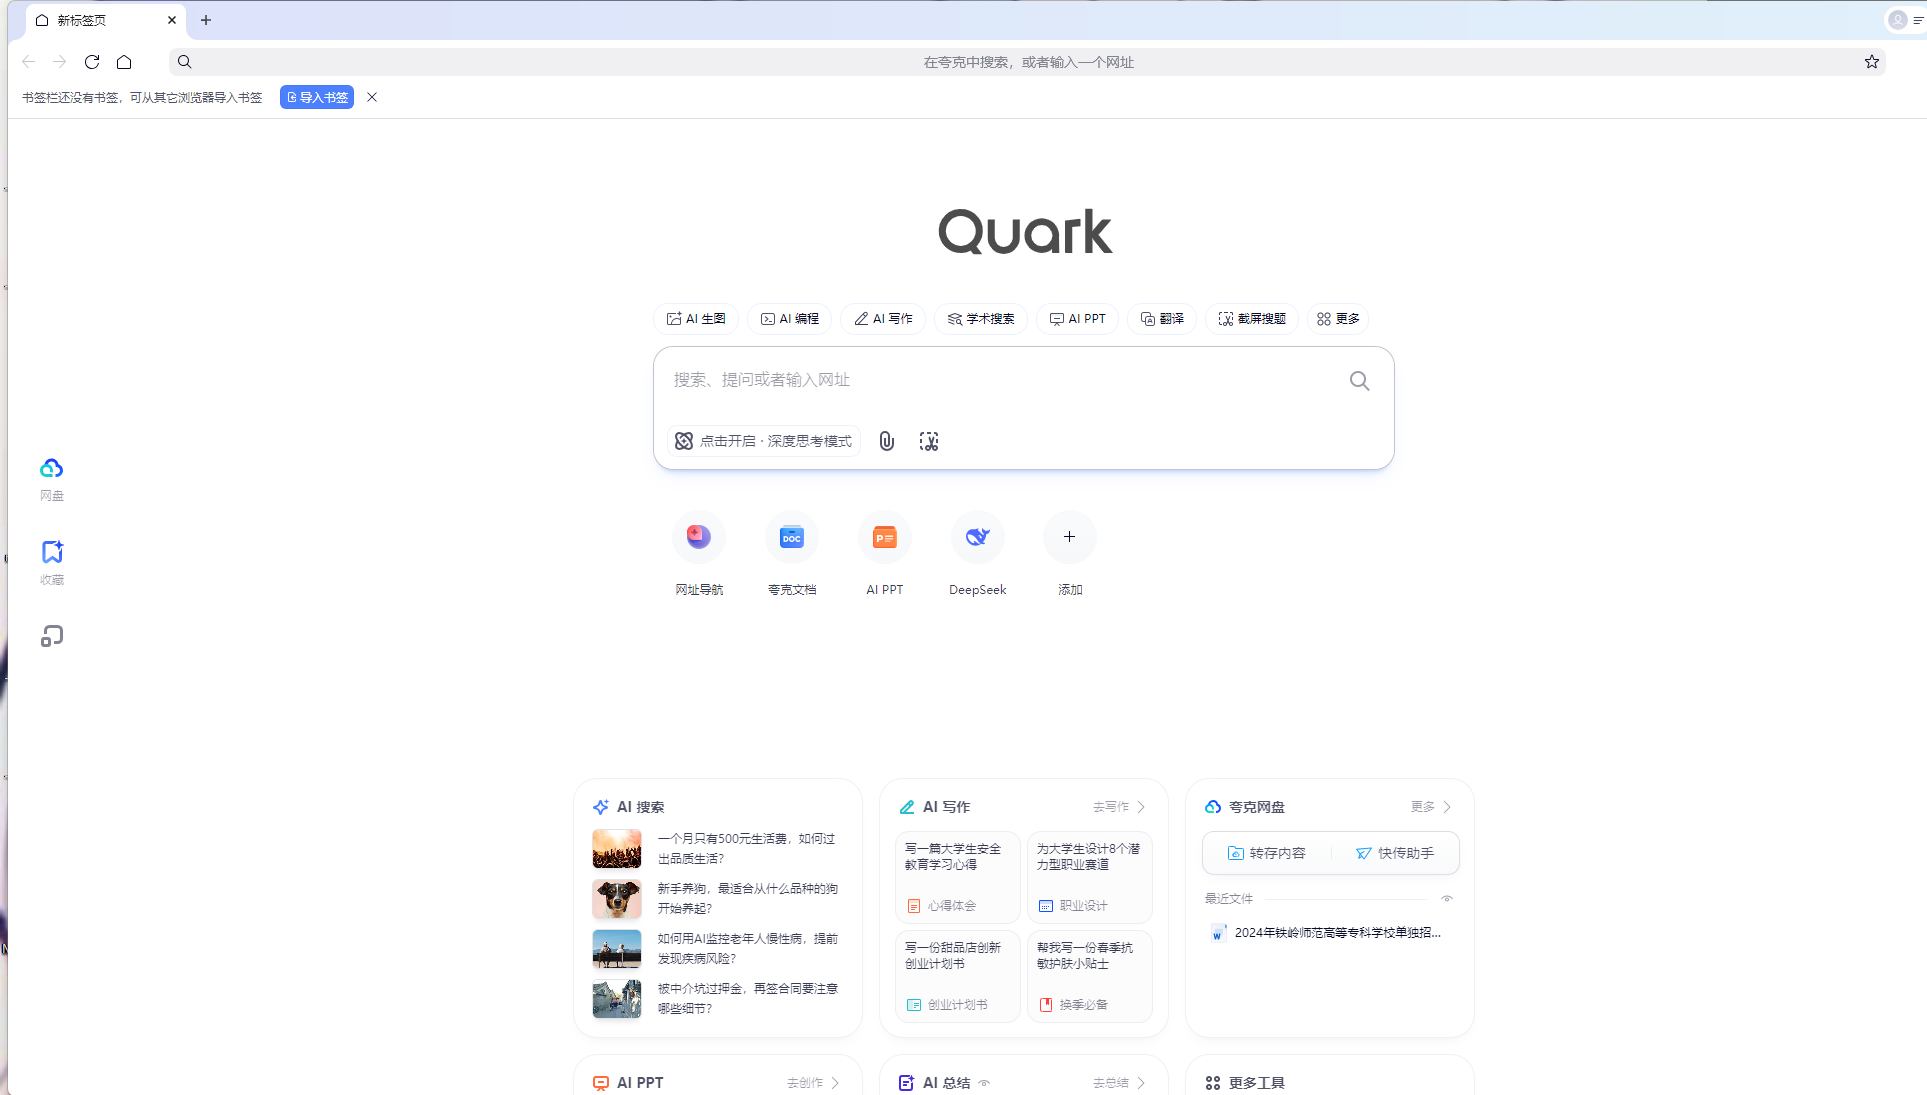Click the dog thumbnail image
This screenshot has width=1927, height=1095.
click(x=617, y=899)
